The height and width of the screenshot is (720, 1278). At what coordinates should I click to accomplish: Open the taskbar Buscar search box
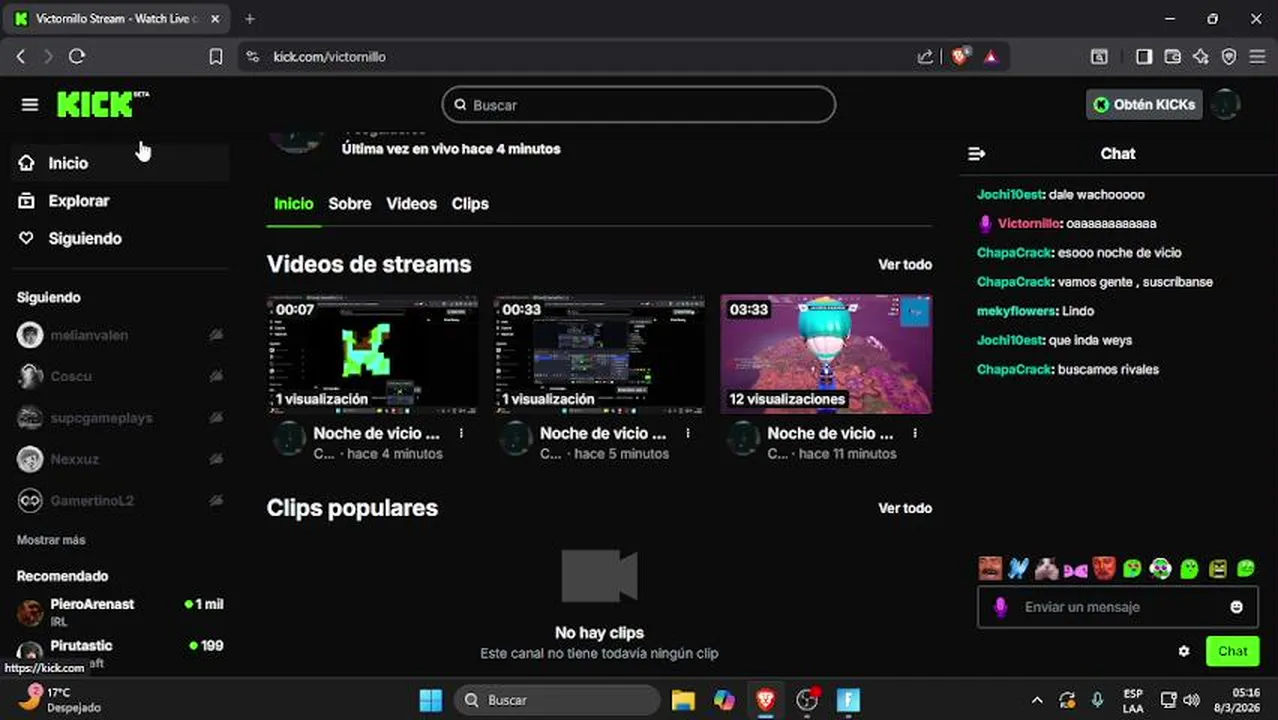[557, 700]
